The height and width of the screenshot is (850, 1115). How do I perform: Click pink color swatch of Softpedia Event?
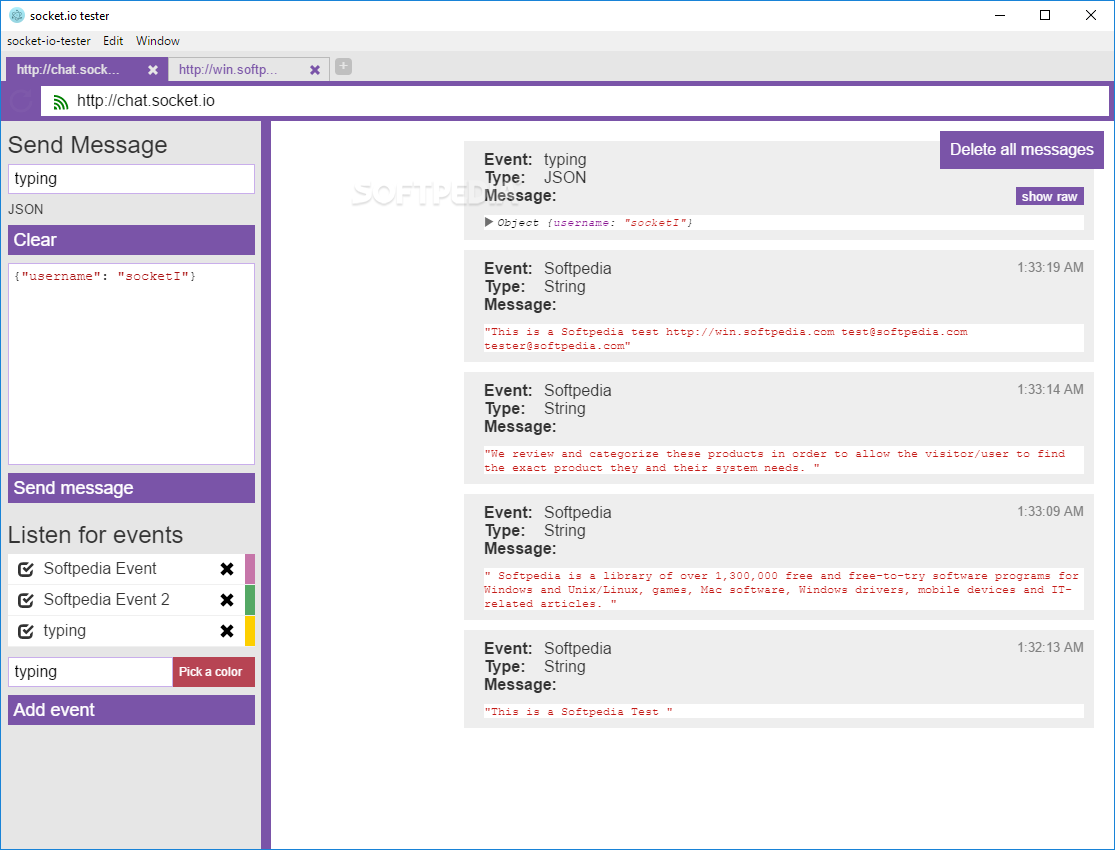pos(250,569)
